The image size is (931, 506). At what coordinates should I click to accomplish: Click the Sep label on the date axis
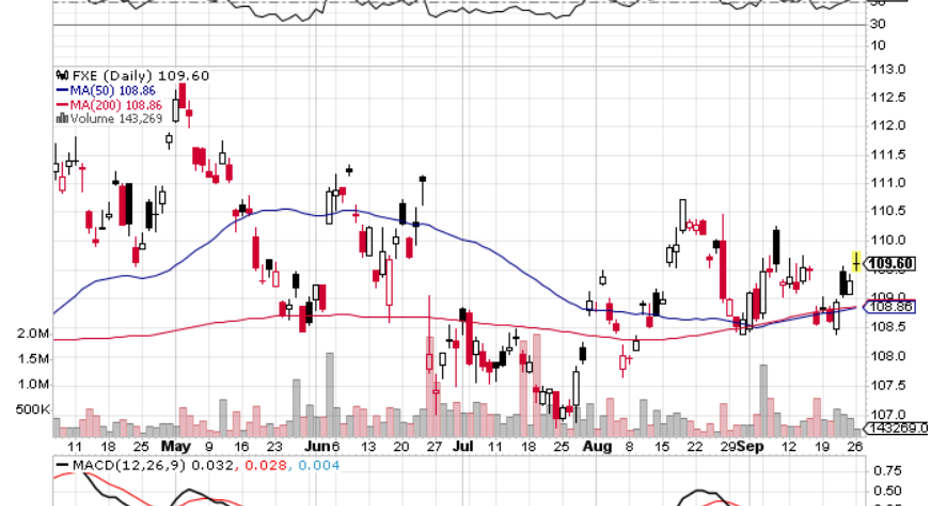(750, 447)
